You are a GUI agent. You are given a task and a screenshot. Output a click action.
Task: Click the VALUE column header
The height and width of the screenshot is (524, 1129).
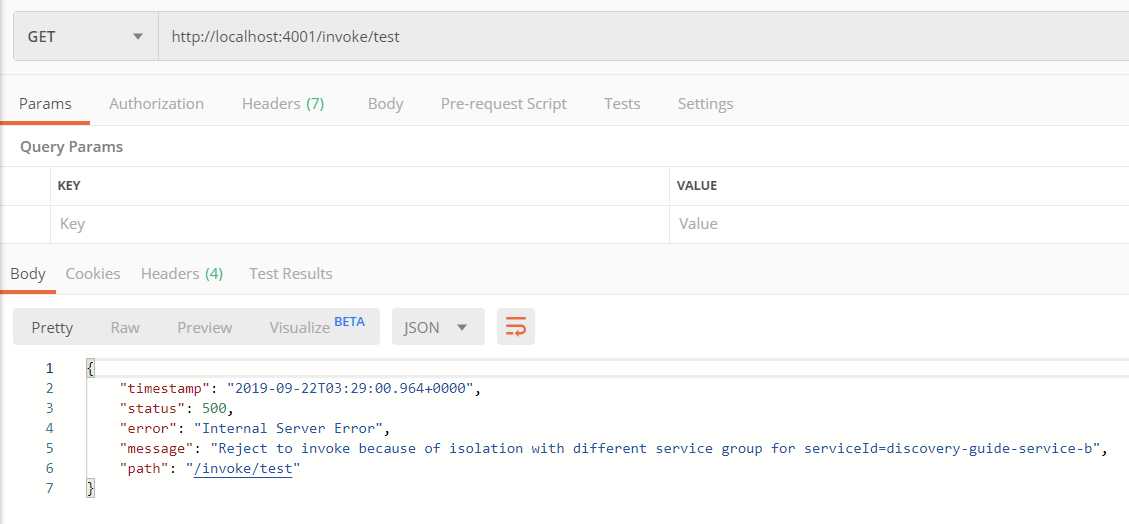(697, 186)
